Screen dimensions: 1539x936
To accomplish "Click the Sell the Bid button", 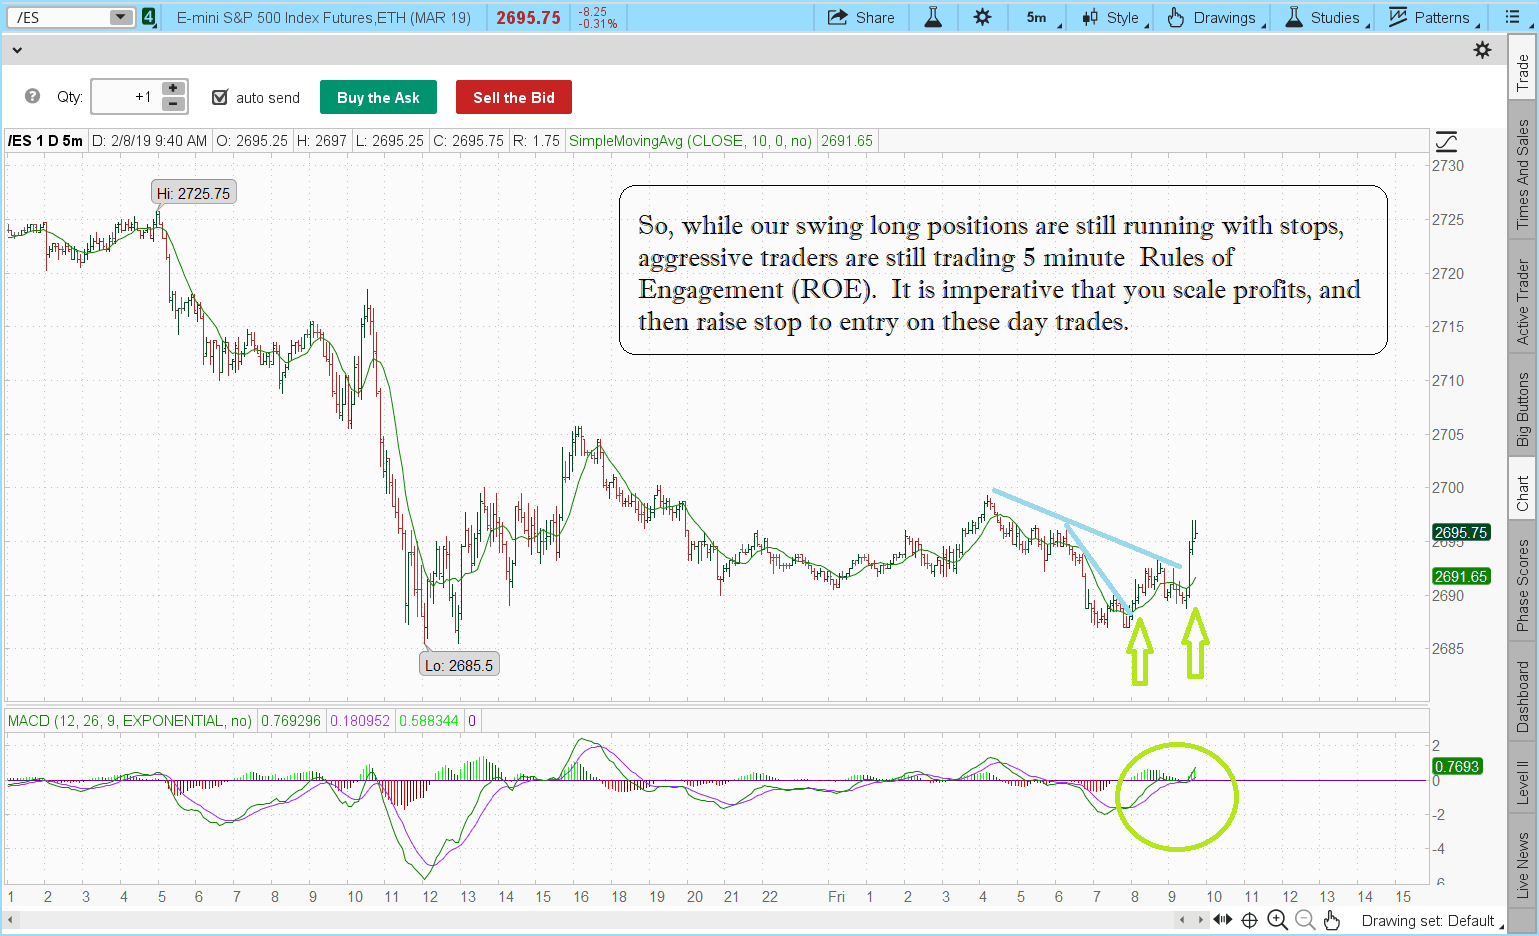I will click(513, 97).
